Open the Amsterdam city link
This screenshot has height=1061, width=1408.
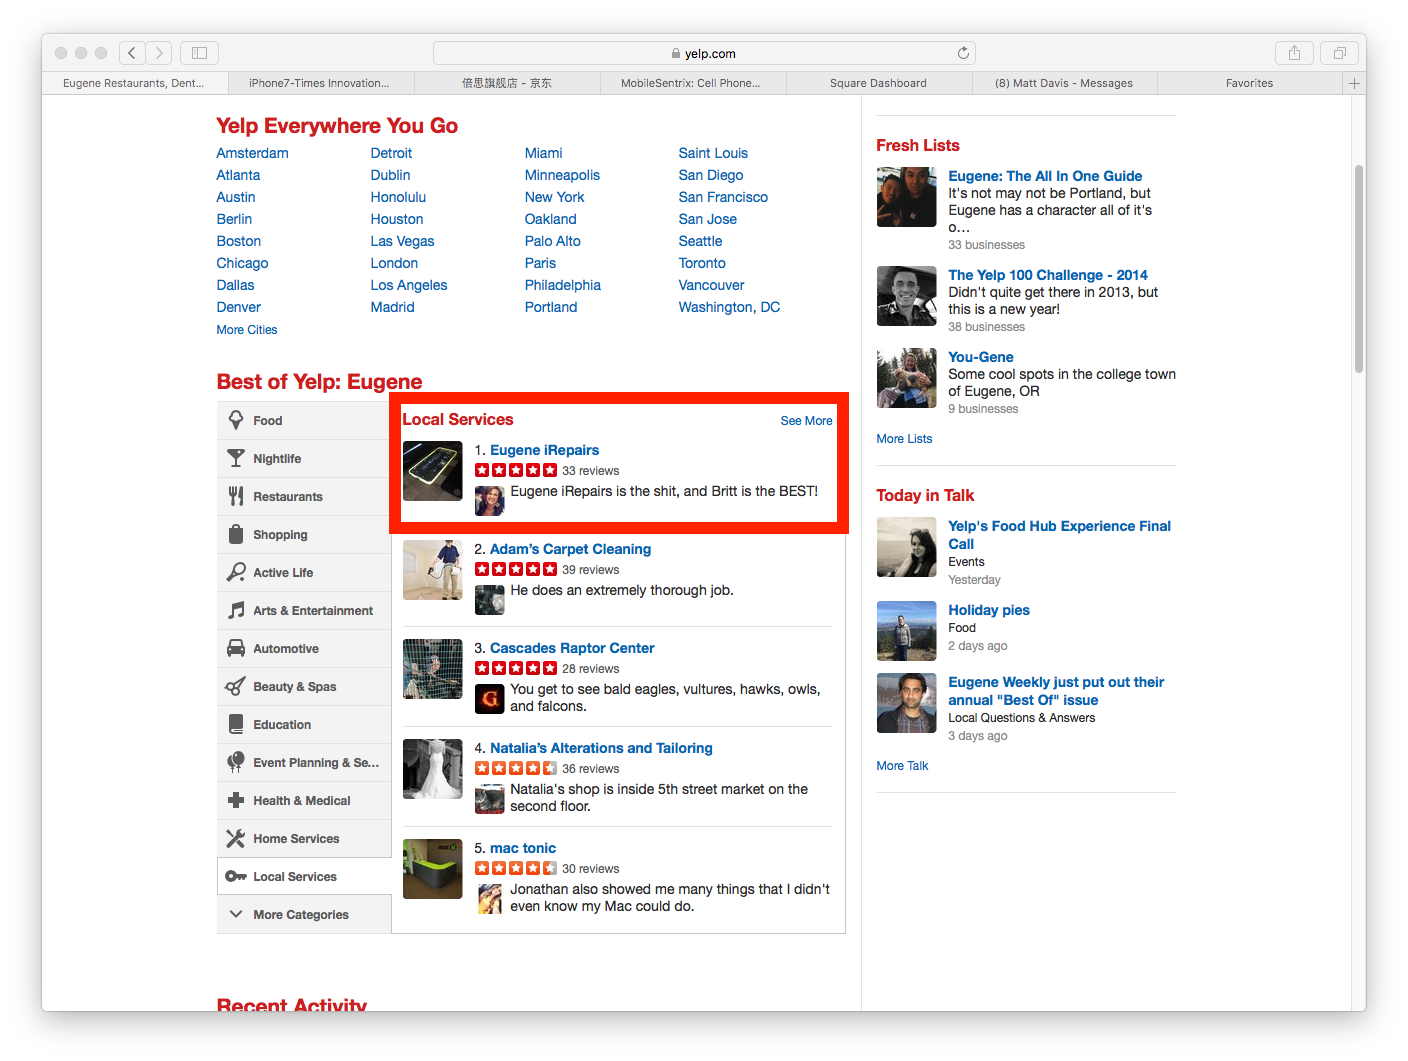[252, 153]
